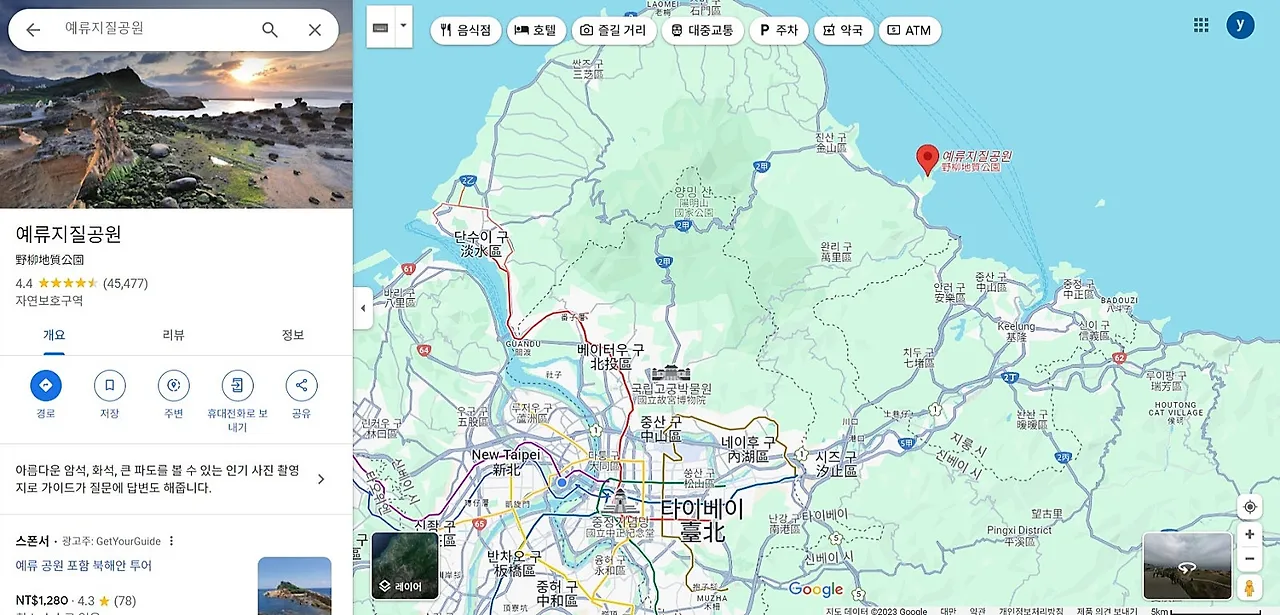
Task: Open the sponsored ad options three-dot menu
Action: (171, 541)
